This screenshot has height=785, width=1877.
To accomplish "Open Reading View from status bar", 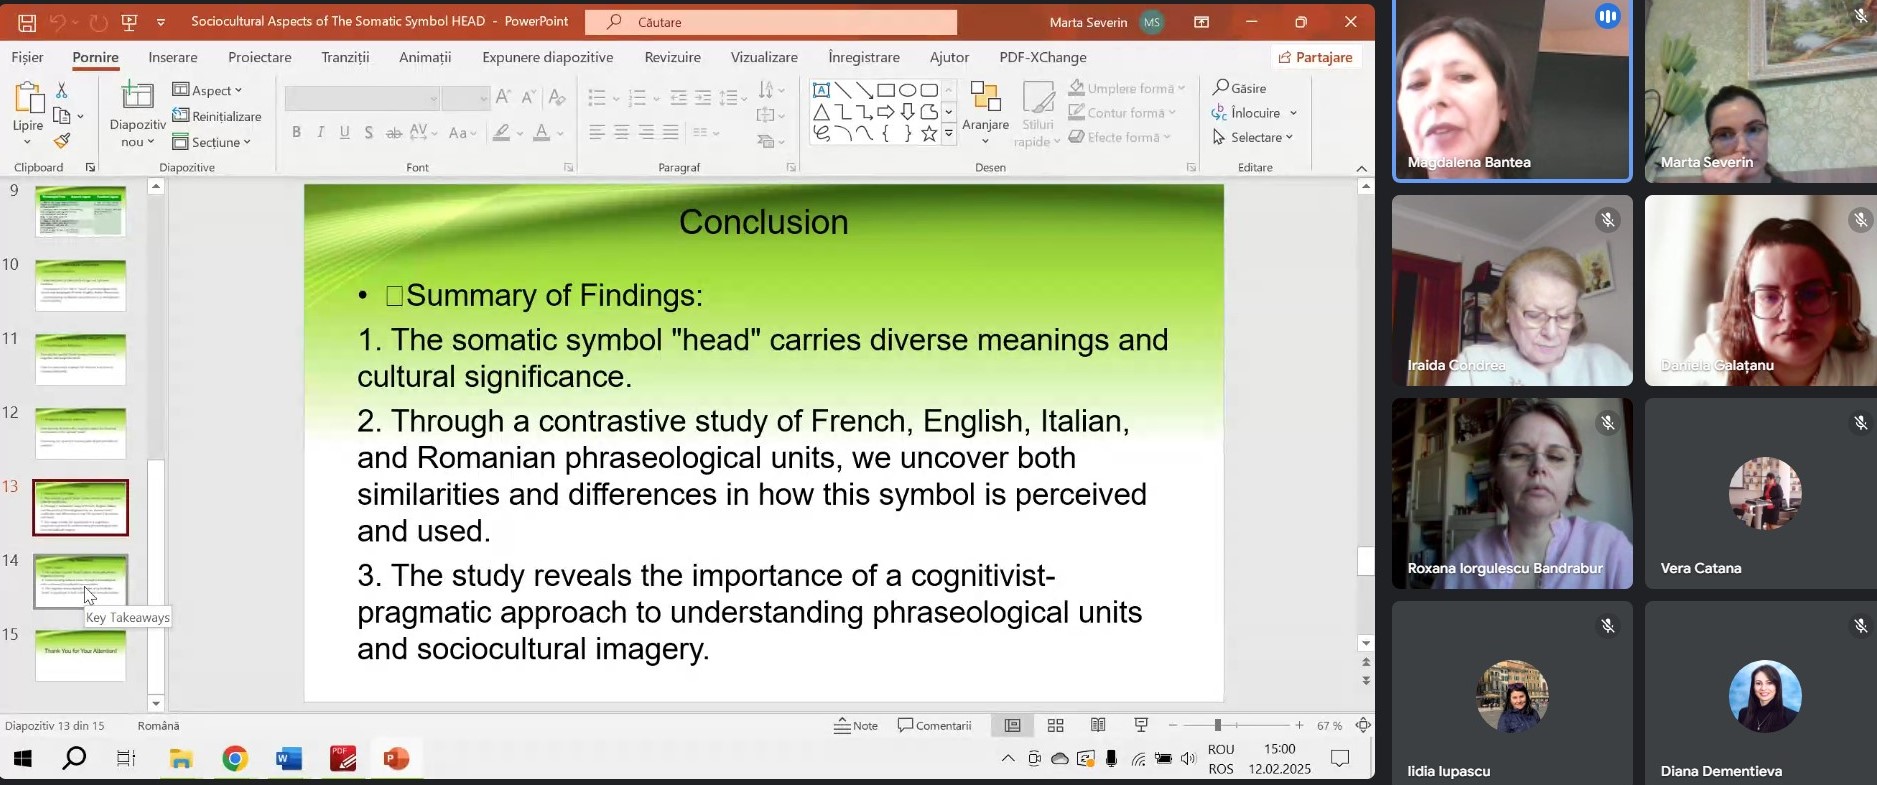I will [1098, 726].
